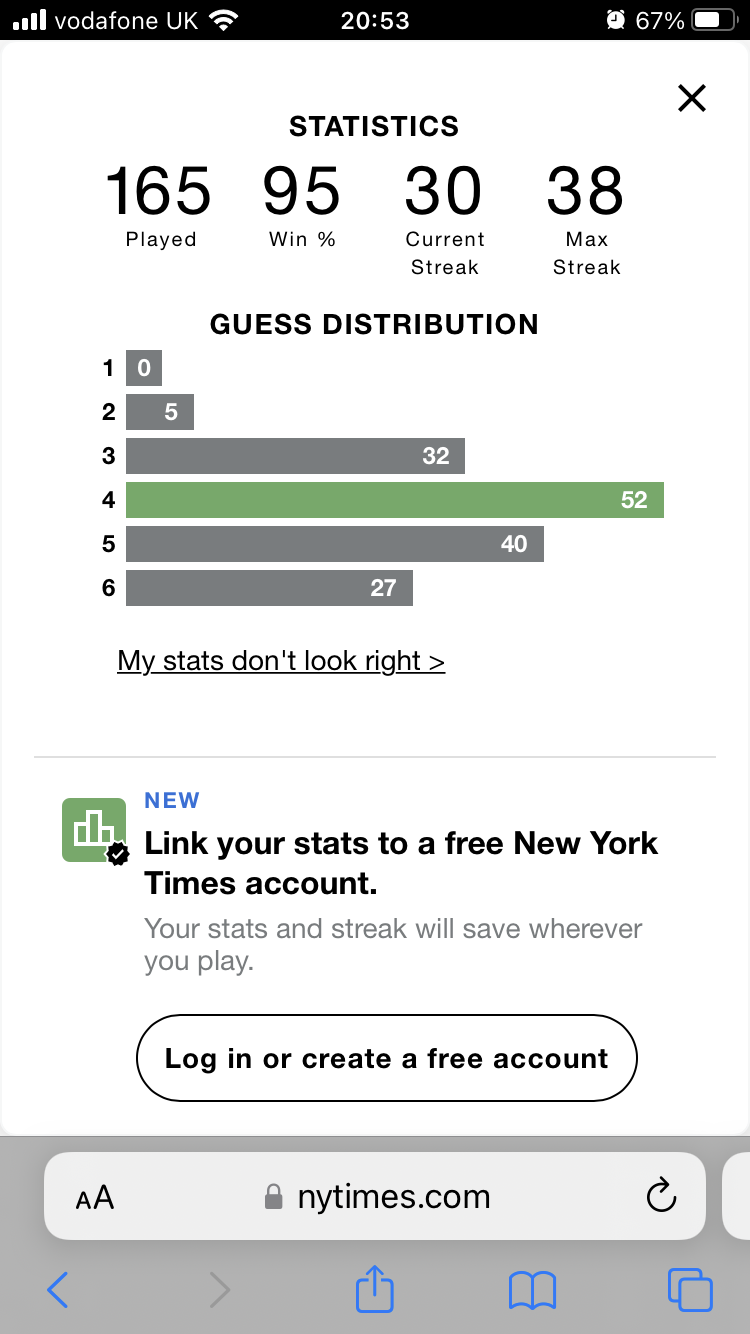Tap the bar showing 40 for five guesses
This screenshot has height=1334, width=750.
pyautogui.click(x=335, y=544)
